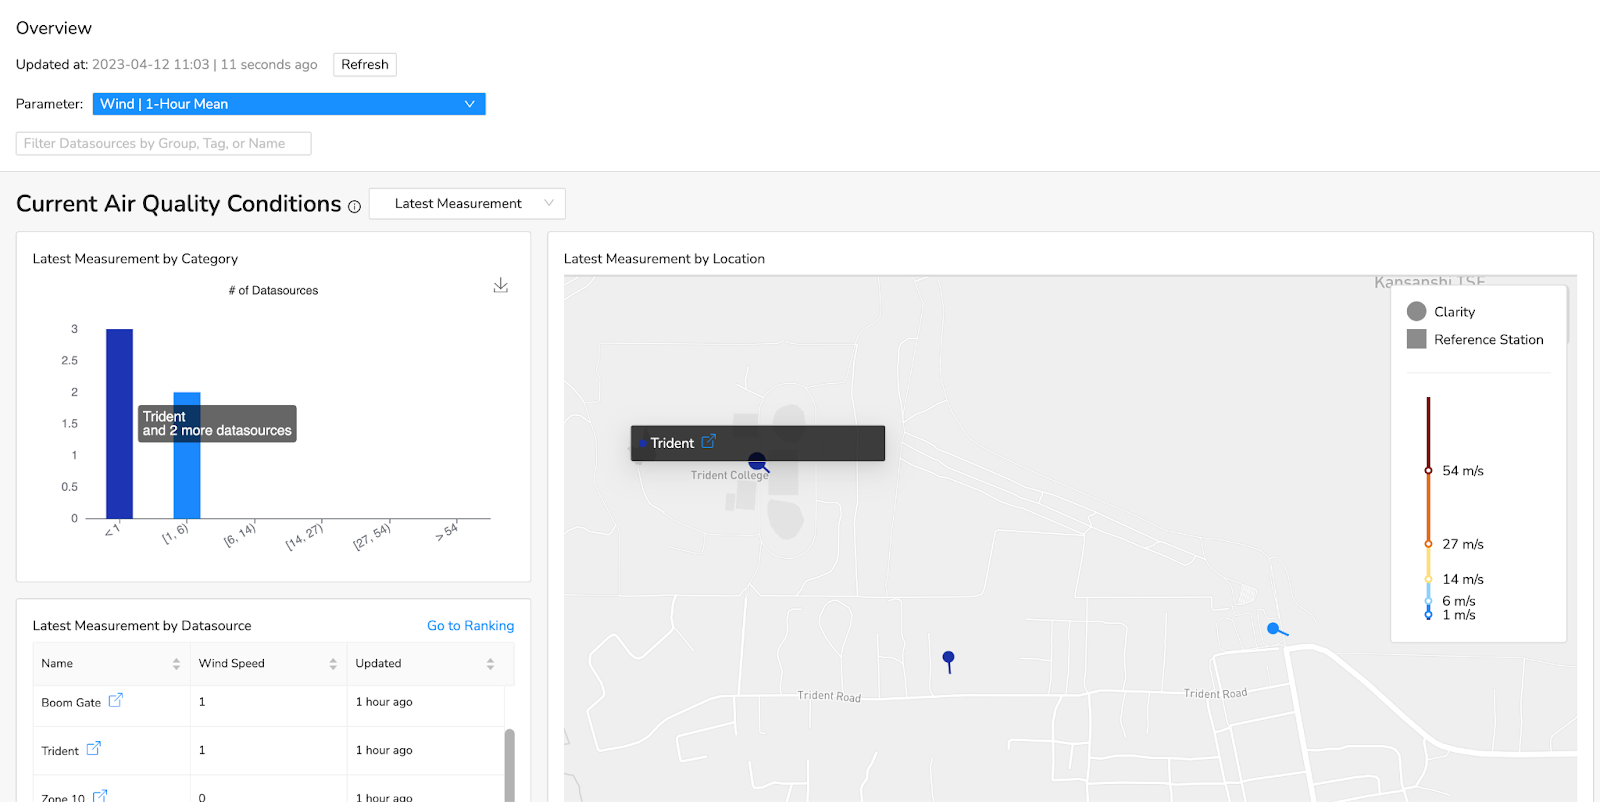Open Trident external link icon in table
This screenshot has height=802, width=1600.
pos(93,749)
